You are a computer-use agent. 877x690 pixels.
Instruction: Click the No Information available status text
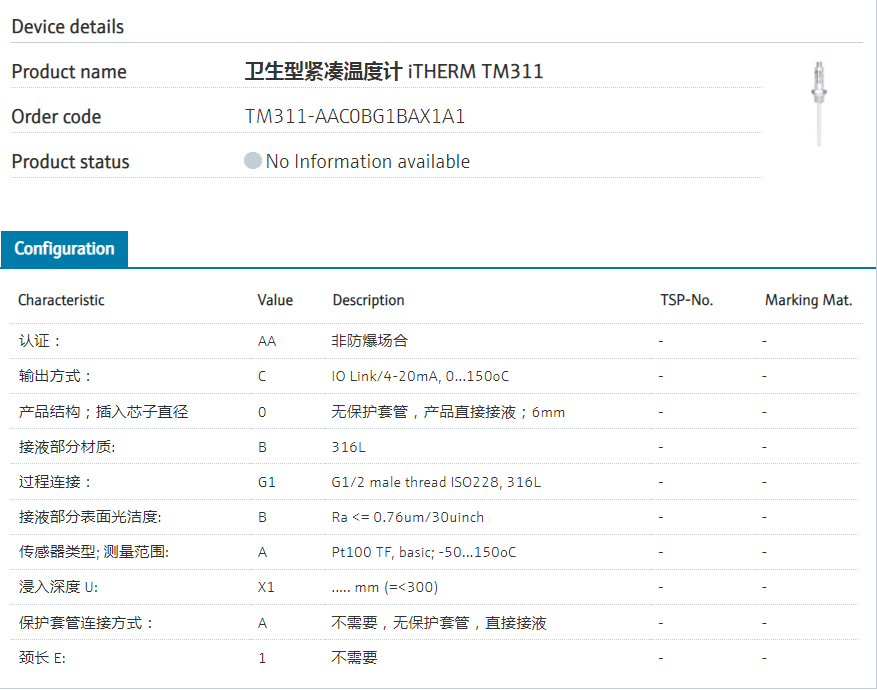pyautogui.click(x=367, y=162)
